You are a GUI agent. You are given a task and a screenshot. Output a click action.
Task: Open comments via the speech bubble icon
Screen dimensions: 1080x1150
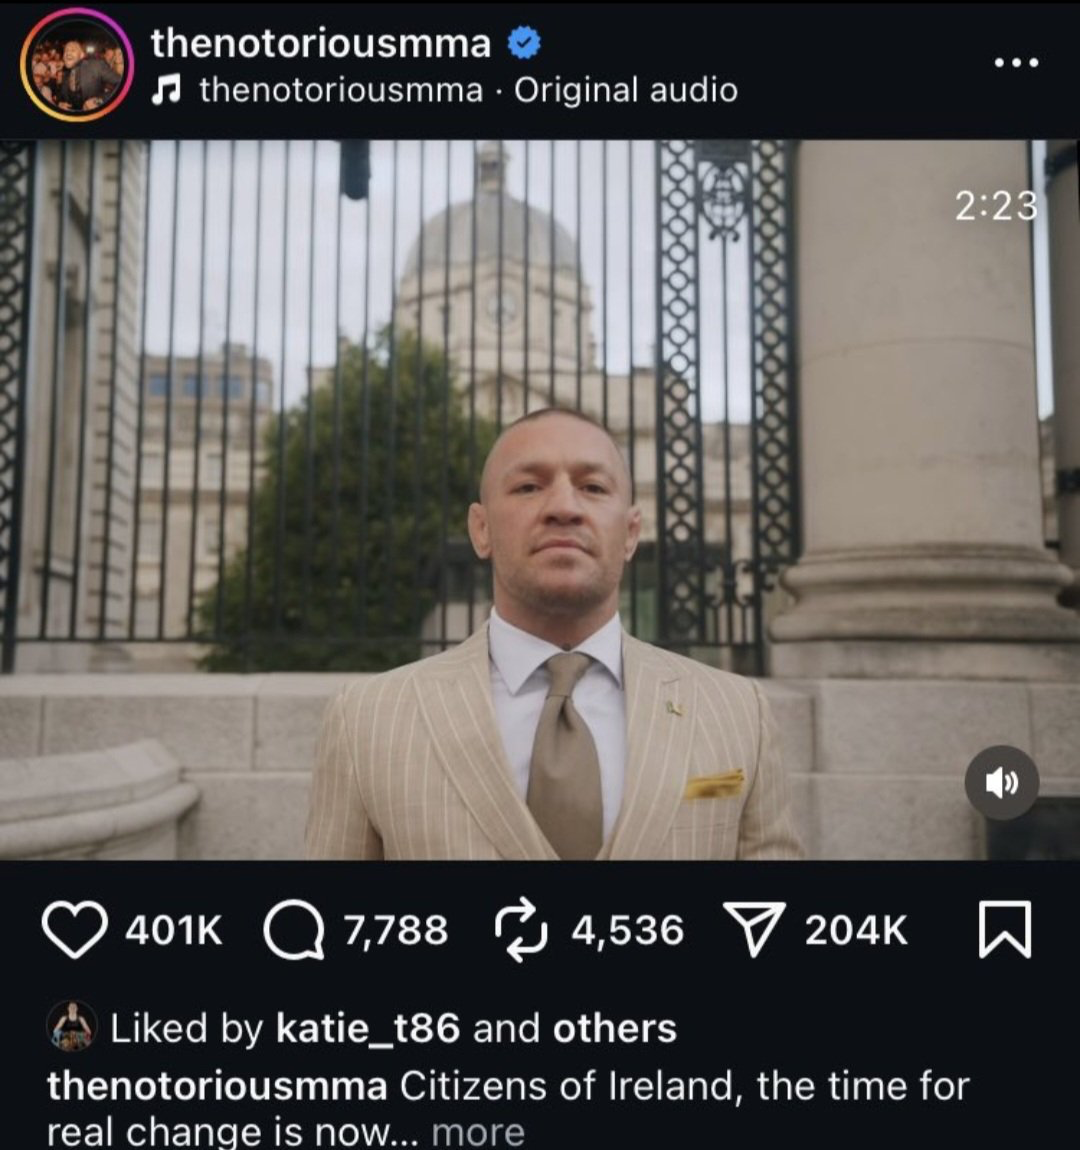294,930
